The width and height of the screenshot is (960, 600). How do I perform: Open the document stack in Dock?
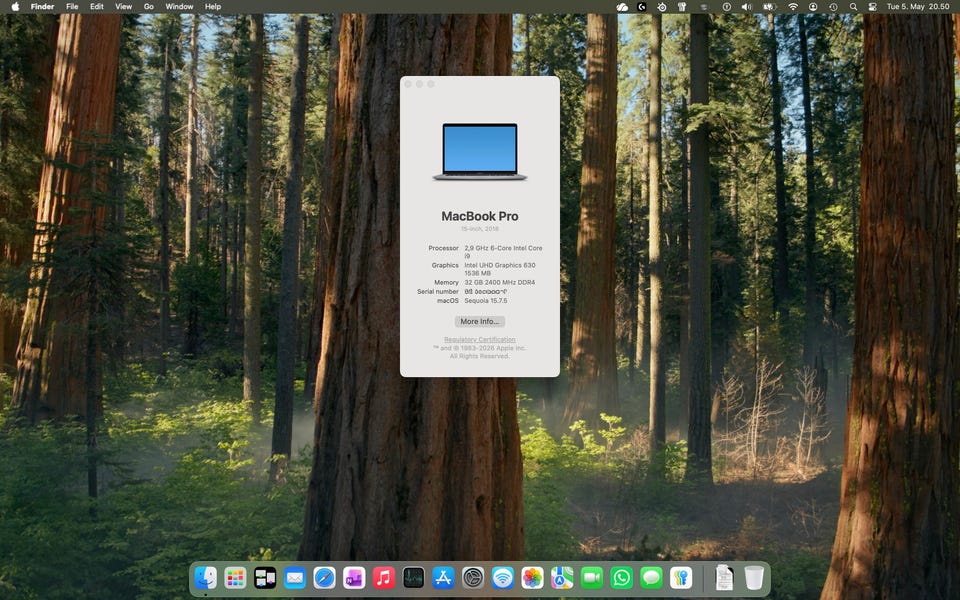pyautogui.click(x=724, y=577)
